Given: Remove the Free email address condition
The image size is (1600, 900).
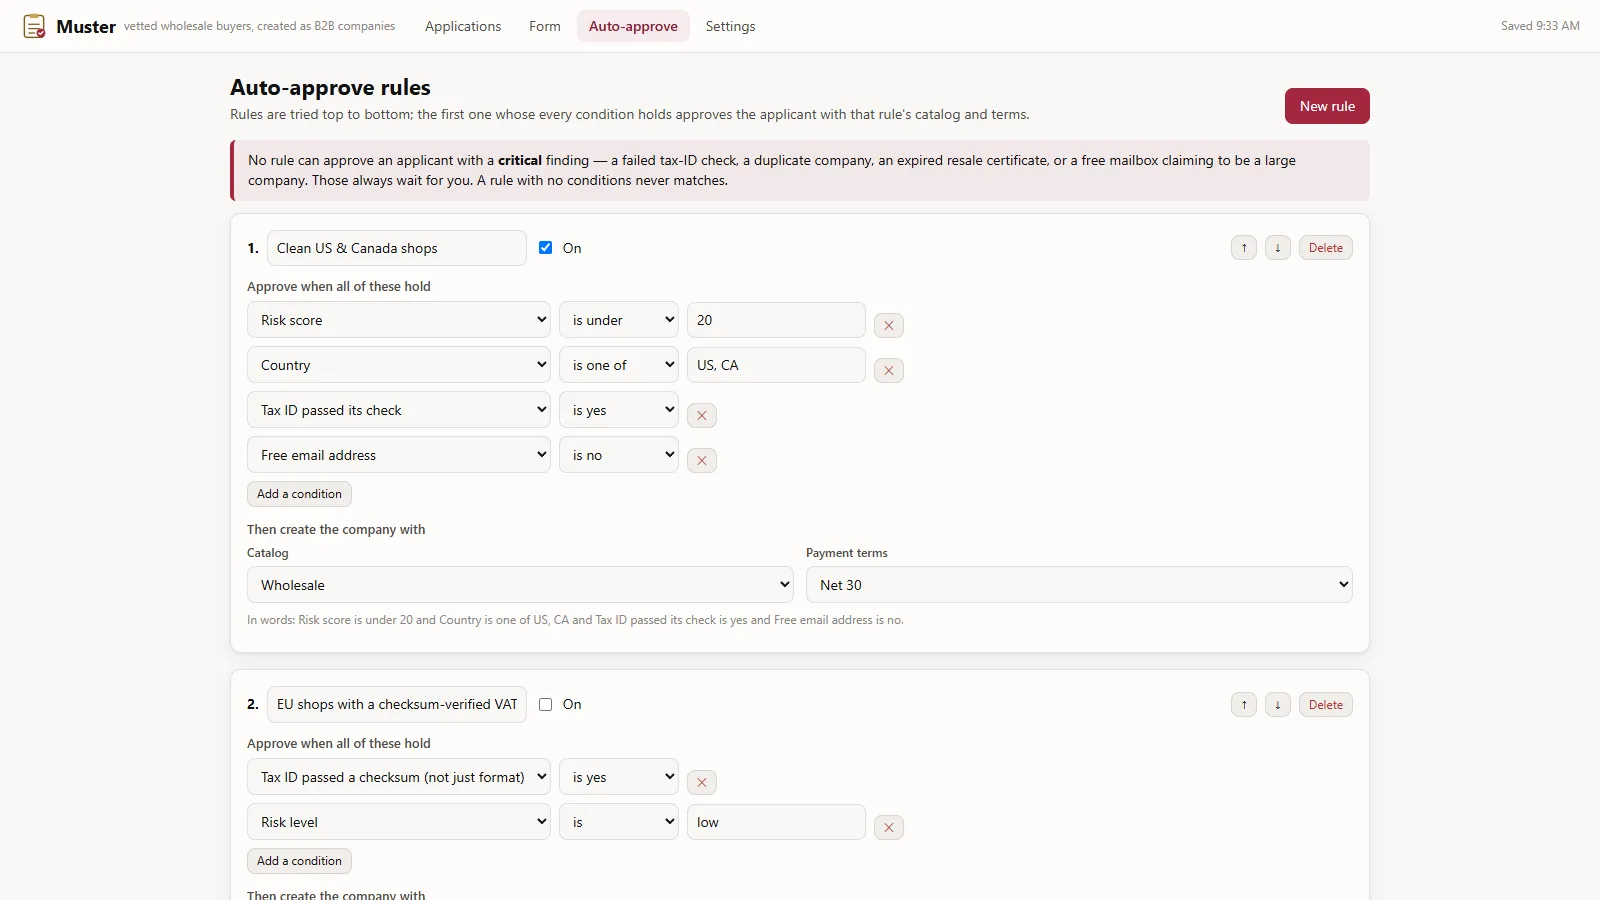Looking at the screenshot, I should 702,460.
